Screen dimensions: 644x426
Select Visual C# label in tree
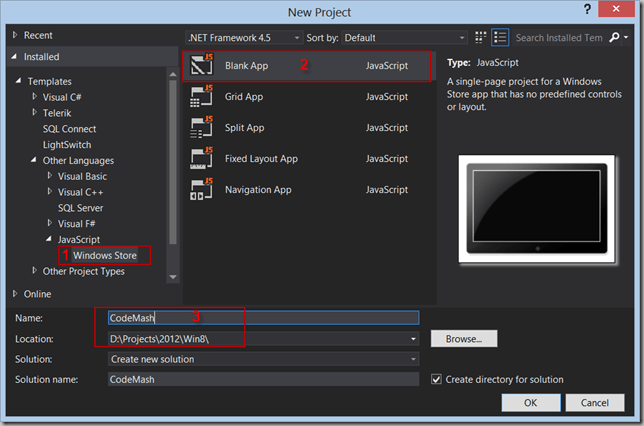(x=62, y=97)
